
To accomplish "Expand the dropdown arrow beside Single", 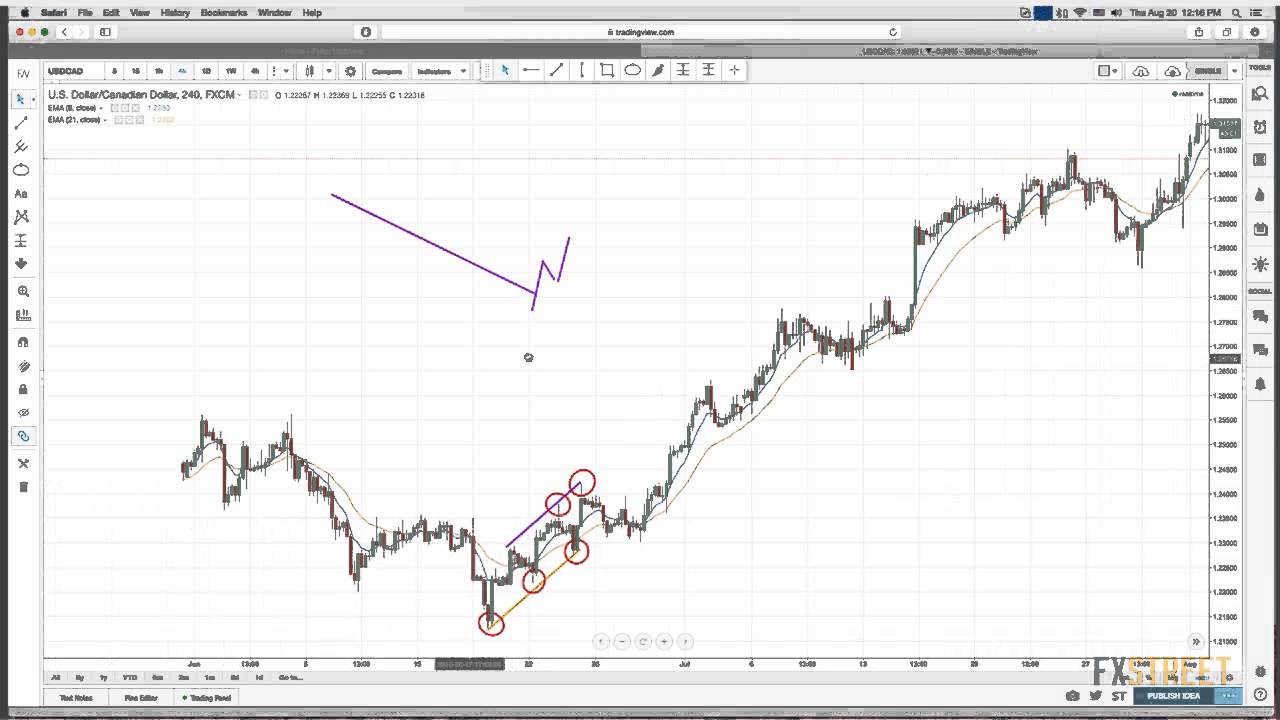I will click(1235, 71).
